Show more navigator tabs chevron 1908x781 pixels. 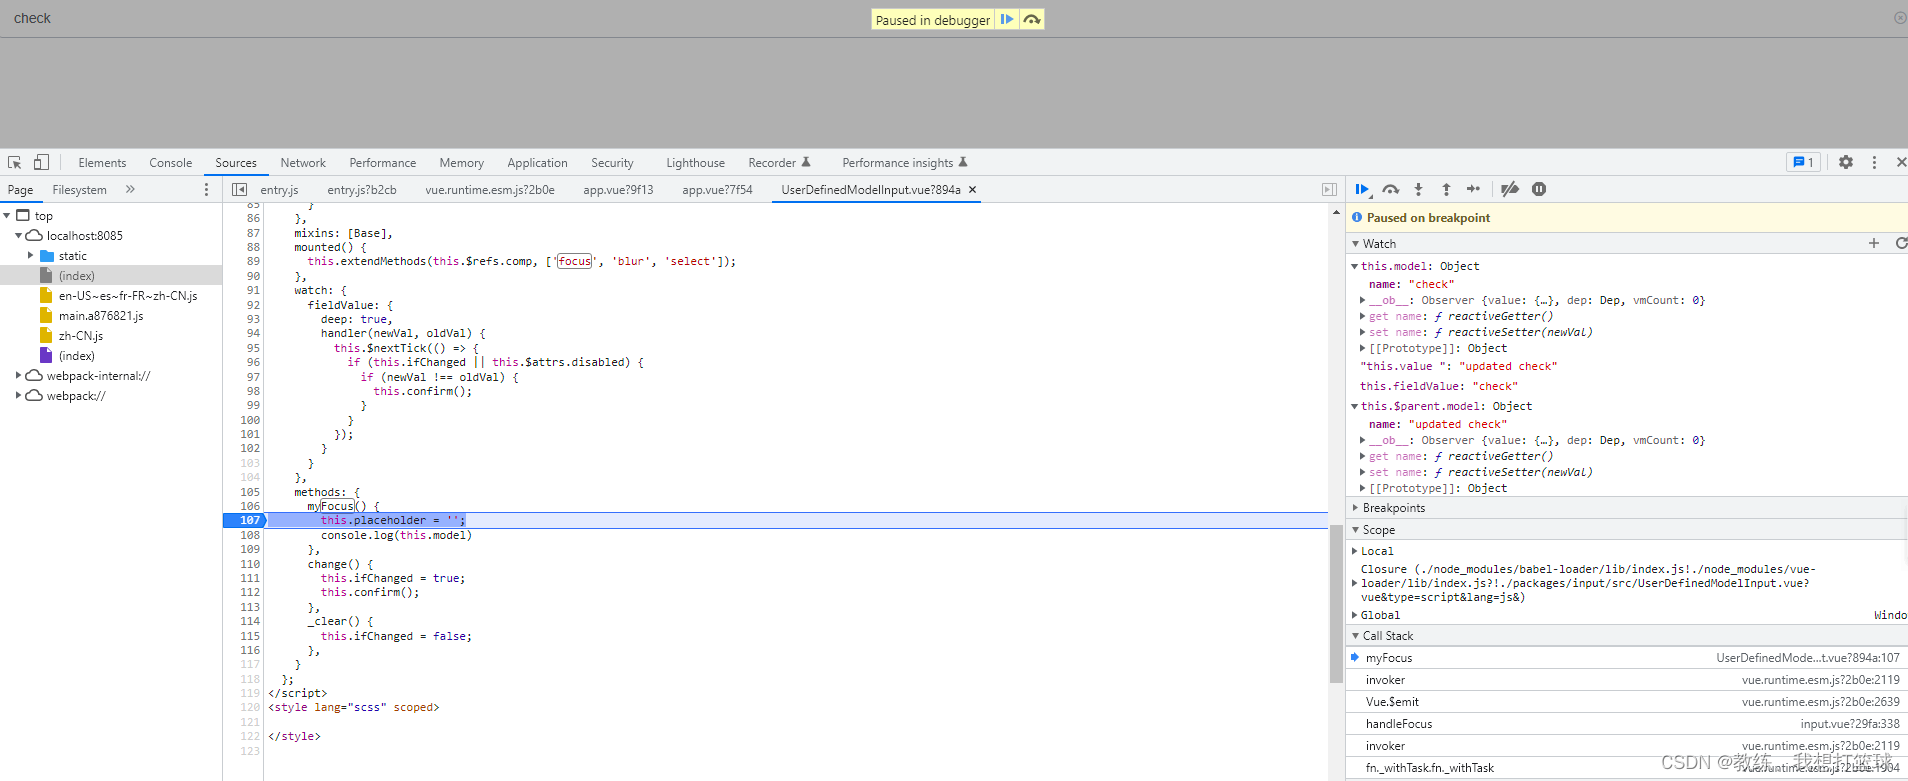click(x=130, y=189)
